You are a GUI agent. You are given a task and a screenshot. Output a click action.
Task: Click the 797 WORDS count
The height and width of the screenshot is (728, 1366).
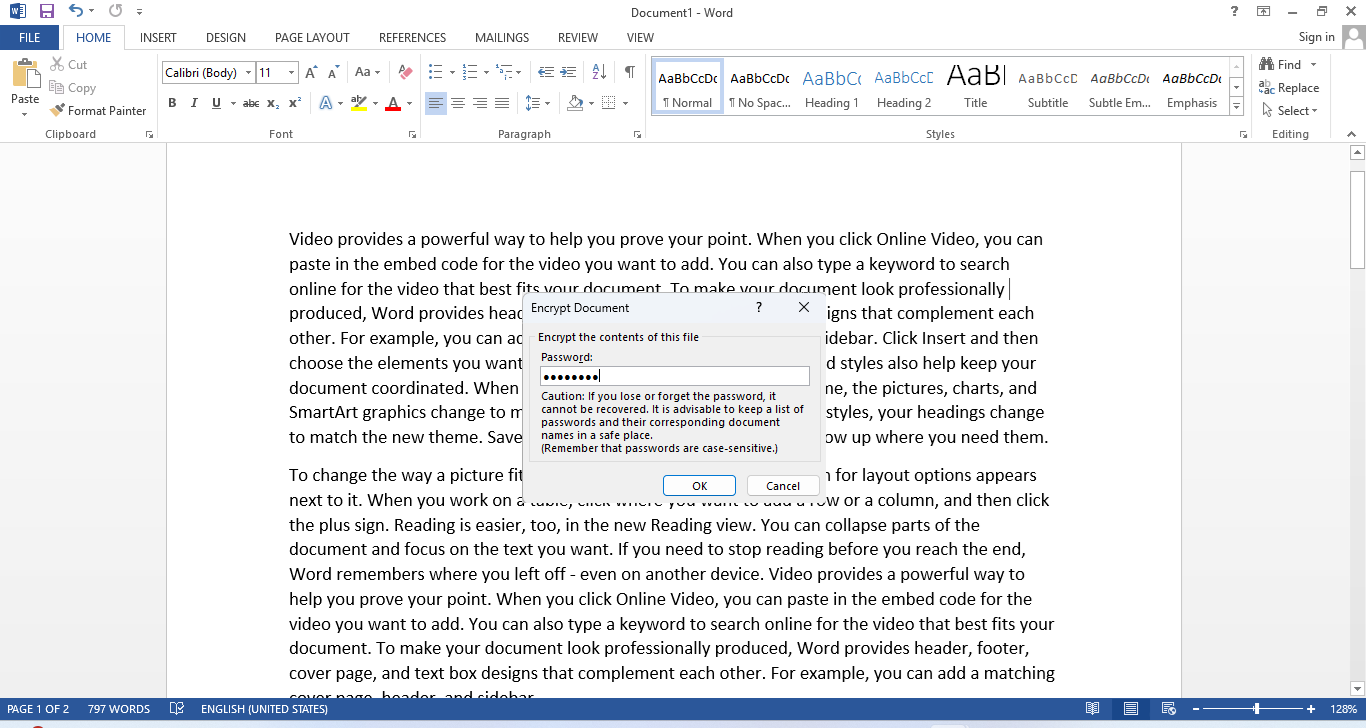coord(119,709)
